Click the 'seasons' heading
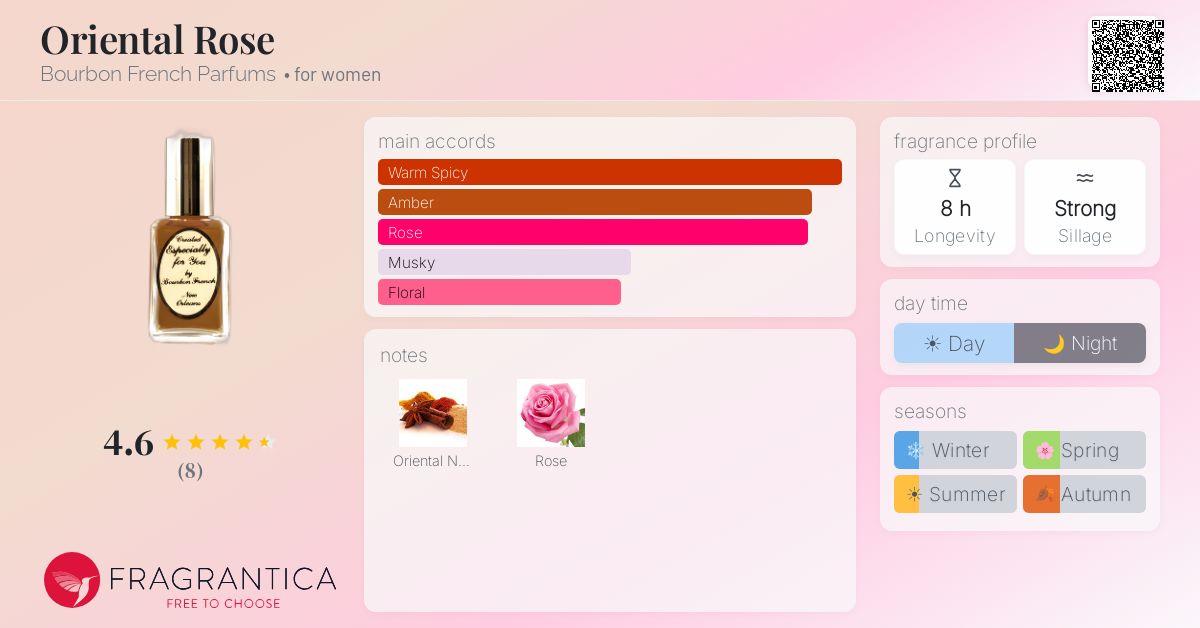Image resolution: width=1200 pixels, height=628 pixels. [x=930, y=412]
